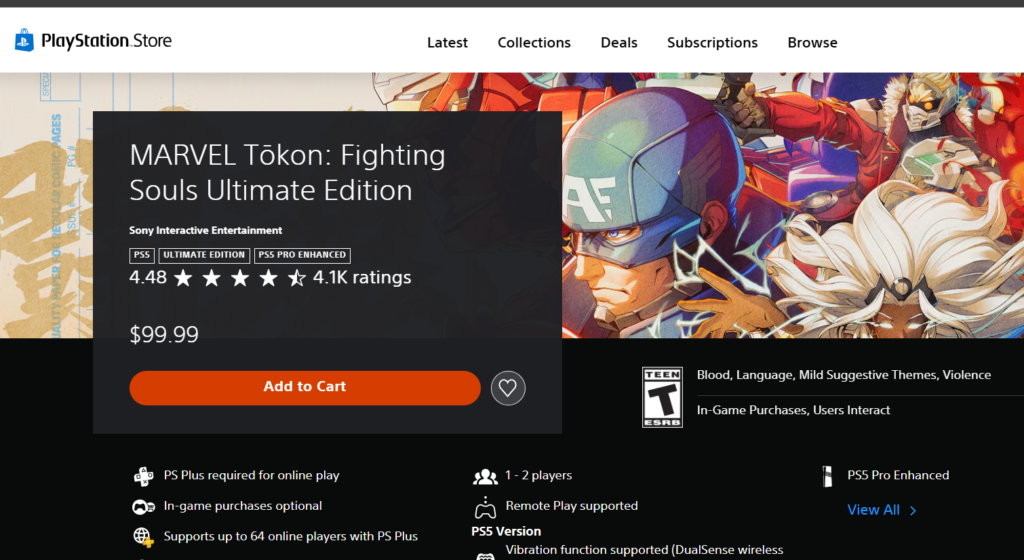Click the PS Plus required icon
Screen dimensions: 1024x560
[x=143, y=476]
